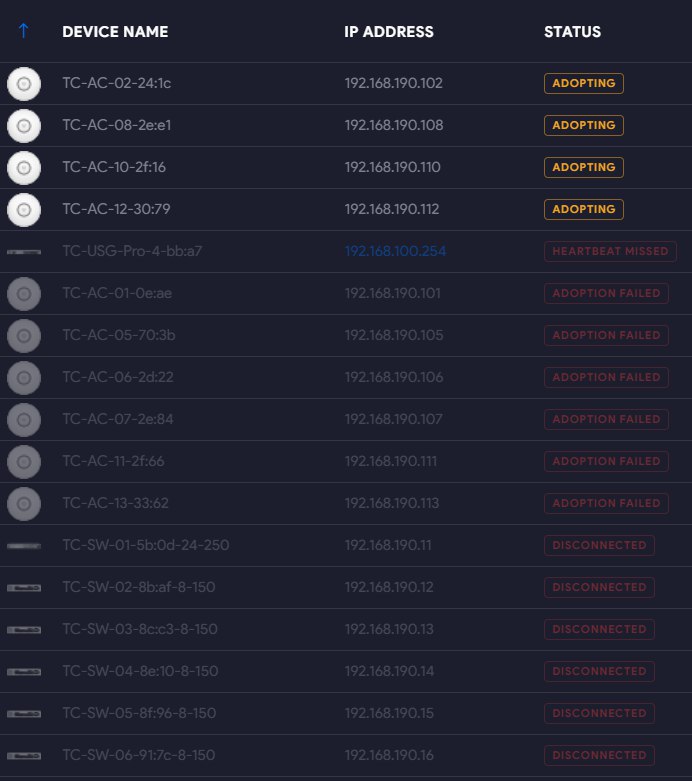This screenshot has height=781, width=692.
Task: Sort by IP Address column header
Action: click(389, 31)
